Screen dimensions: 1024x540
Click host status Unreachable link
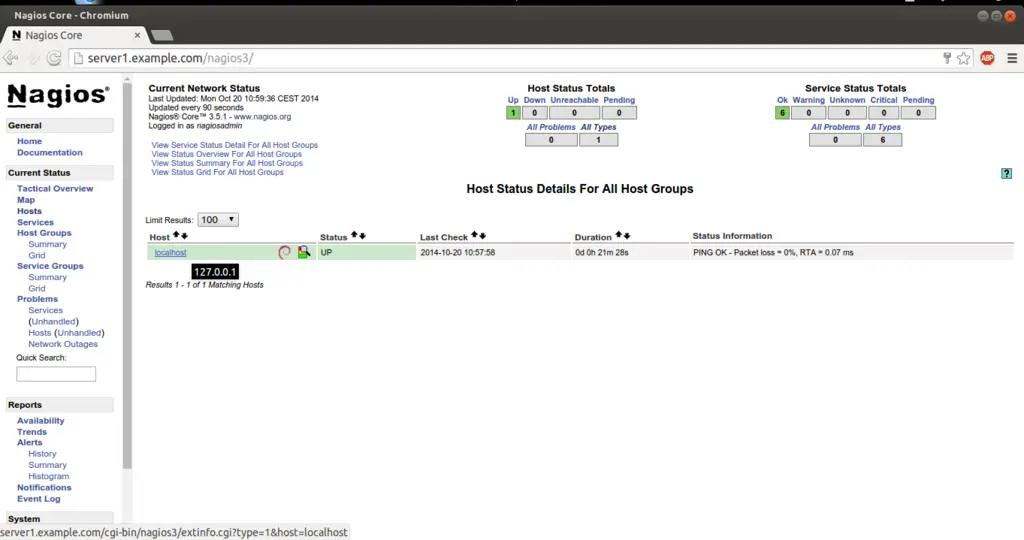pyautogui.click(x=574, y=100)
